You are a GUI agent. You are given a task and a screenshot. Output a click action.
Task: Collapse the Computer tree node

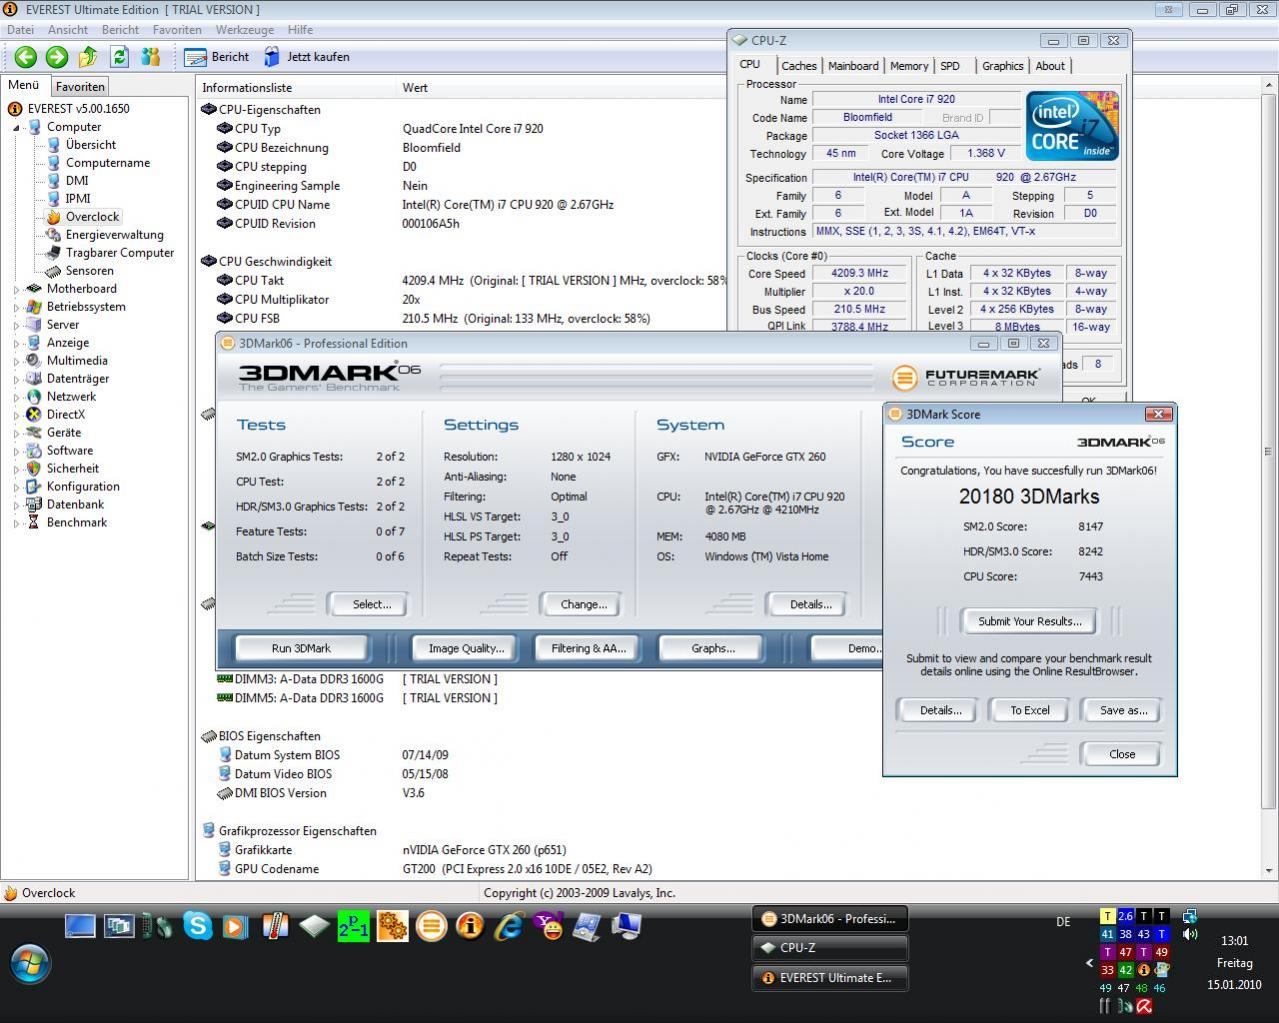(x=16, y=128)
